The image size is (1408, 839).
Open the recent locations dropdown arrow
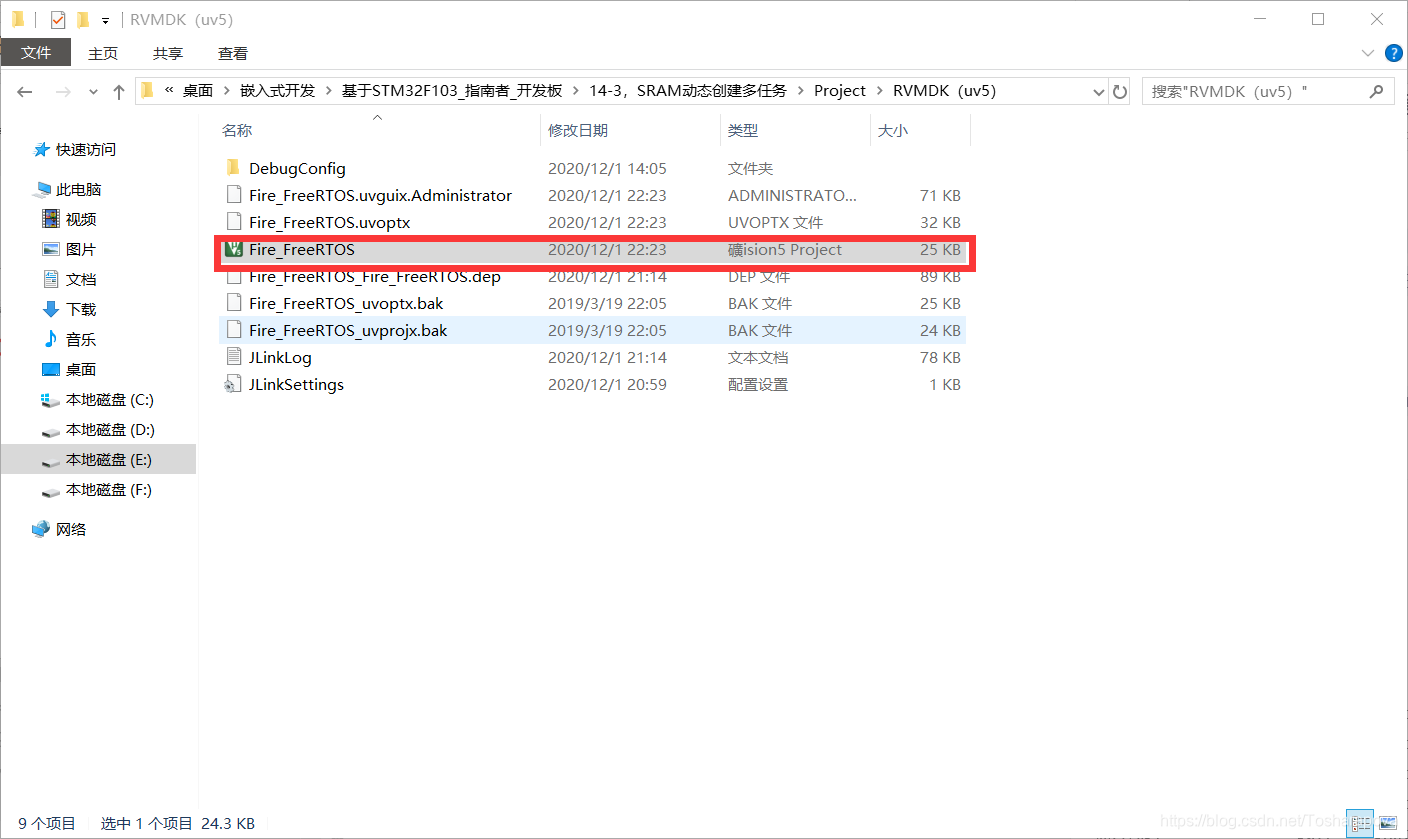click(x=93, y=91)
